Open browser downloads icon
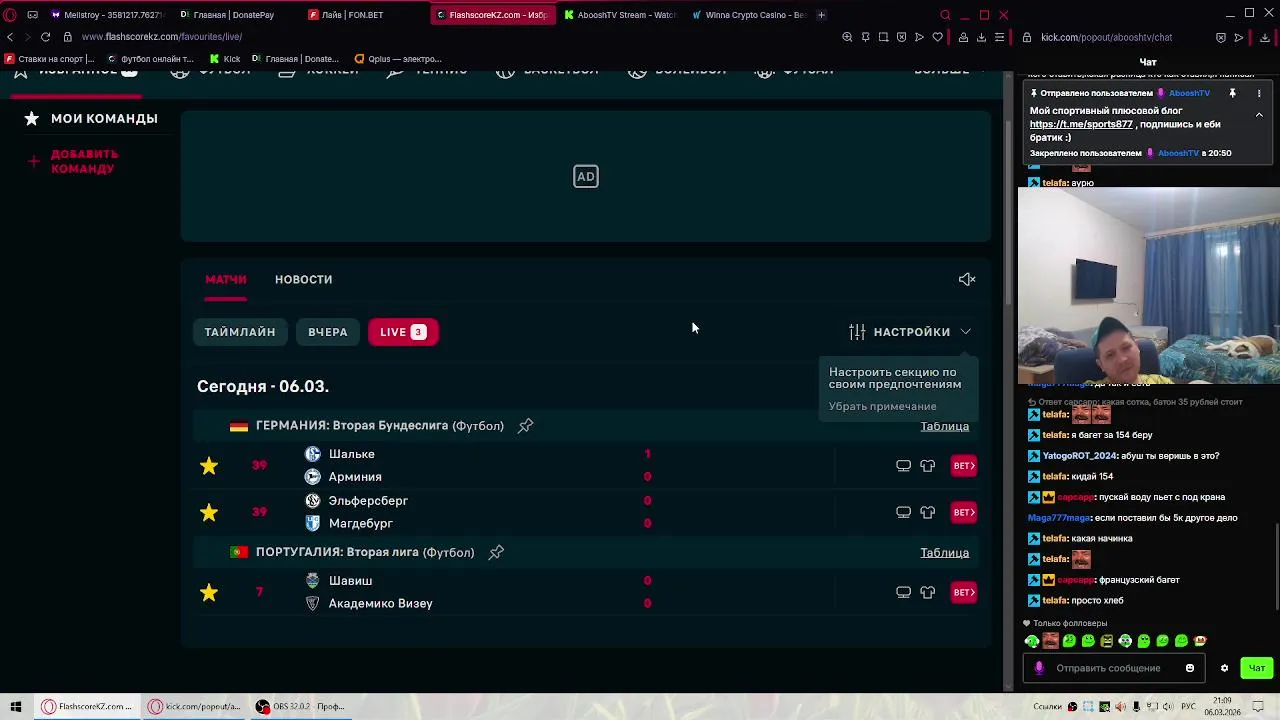1280x720 pixels. [x=981, y=37]
